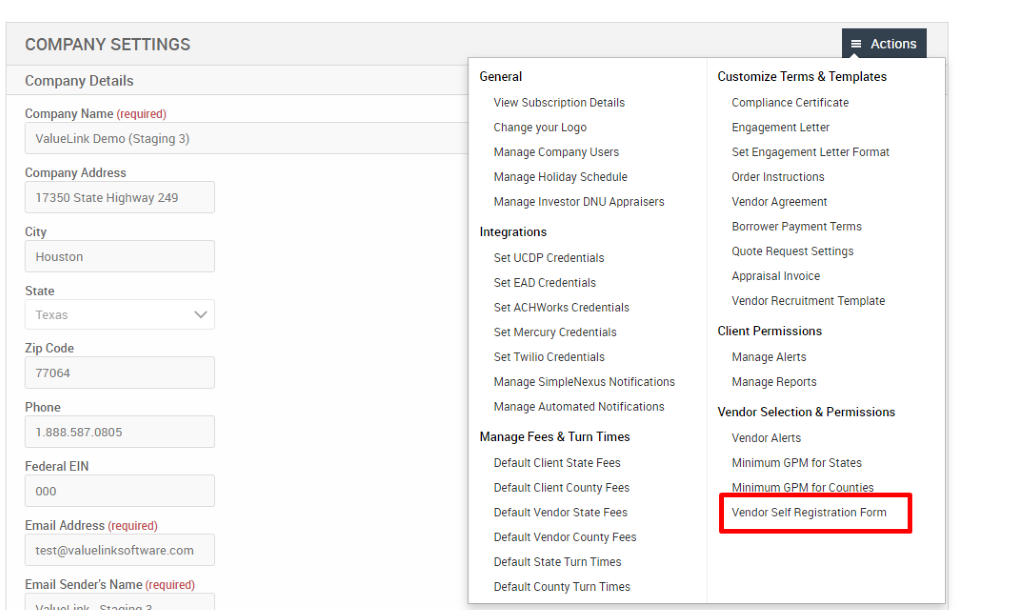The image size is (1024, 610).
Task: Select Manage Holiday Schedule
Action: click(560, 176)
